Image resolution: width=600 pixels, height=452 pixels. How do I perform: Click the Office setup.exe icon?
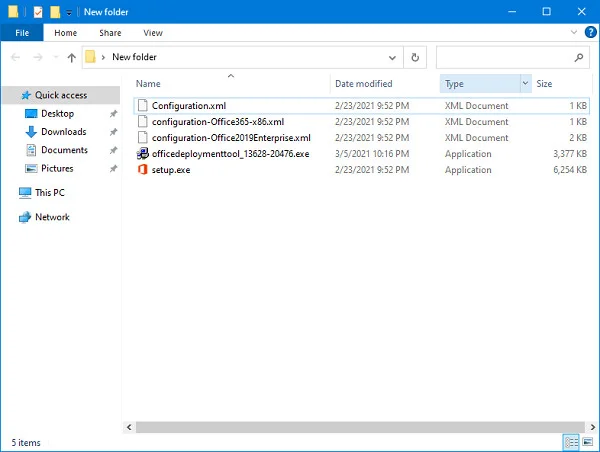click(x=143, y=170)
